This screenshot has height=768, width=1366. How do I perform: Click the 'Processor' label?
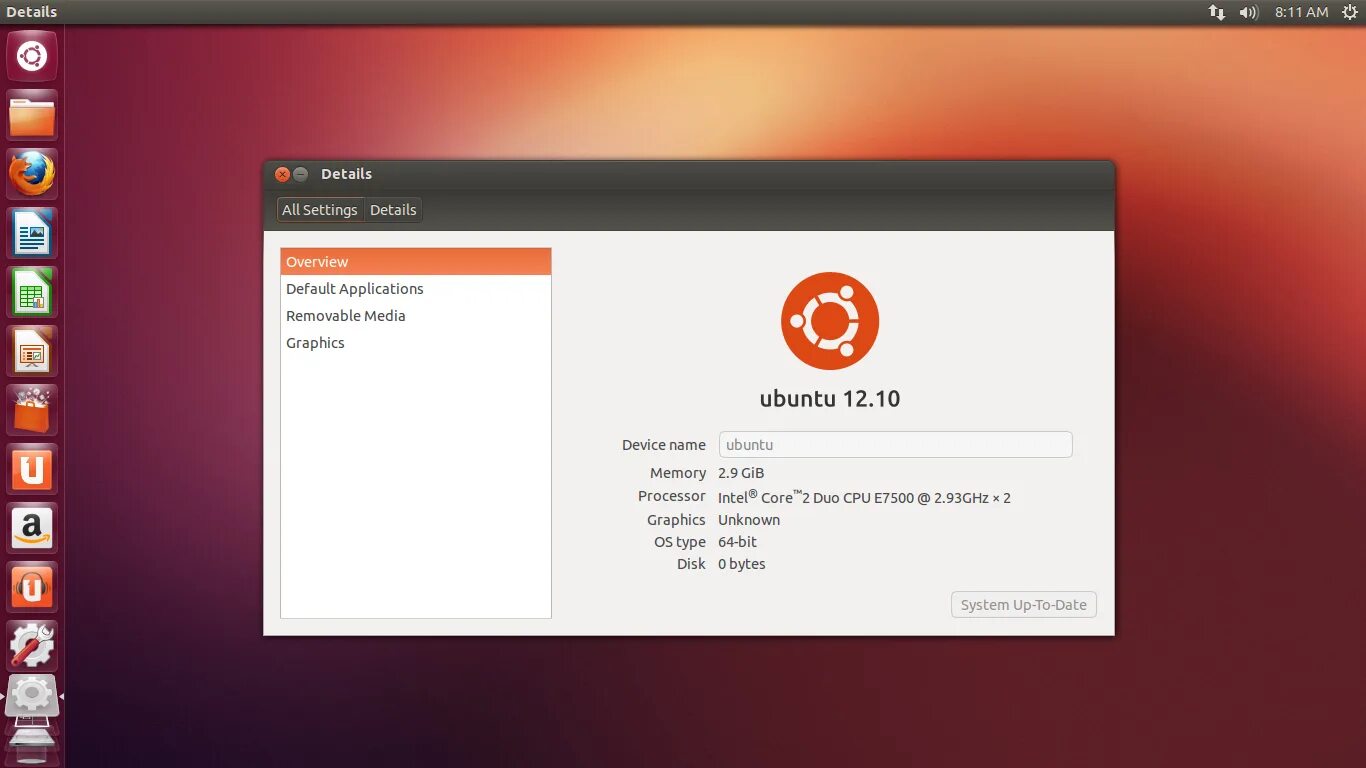coord(672,496)
